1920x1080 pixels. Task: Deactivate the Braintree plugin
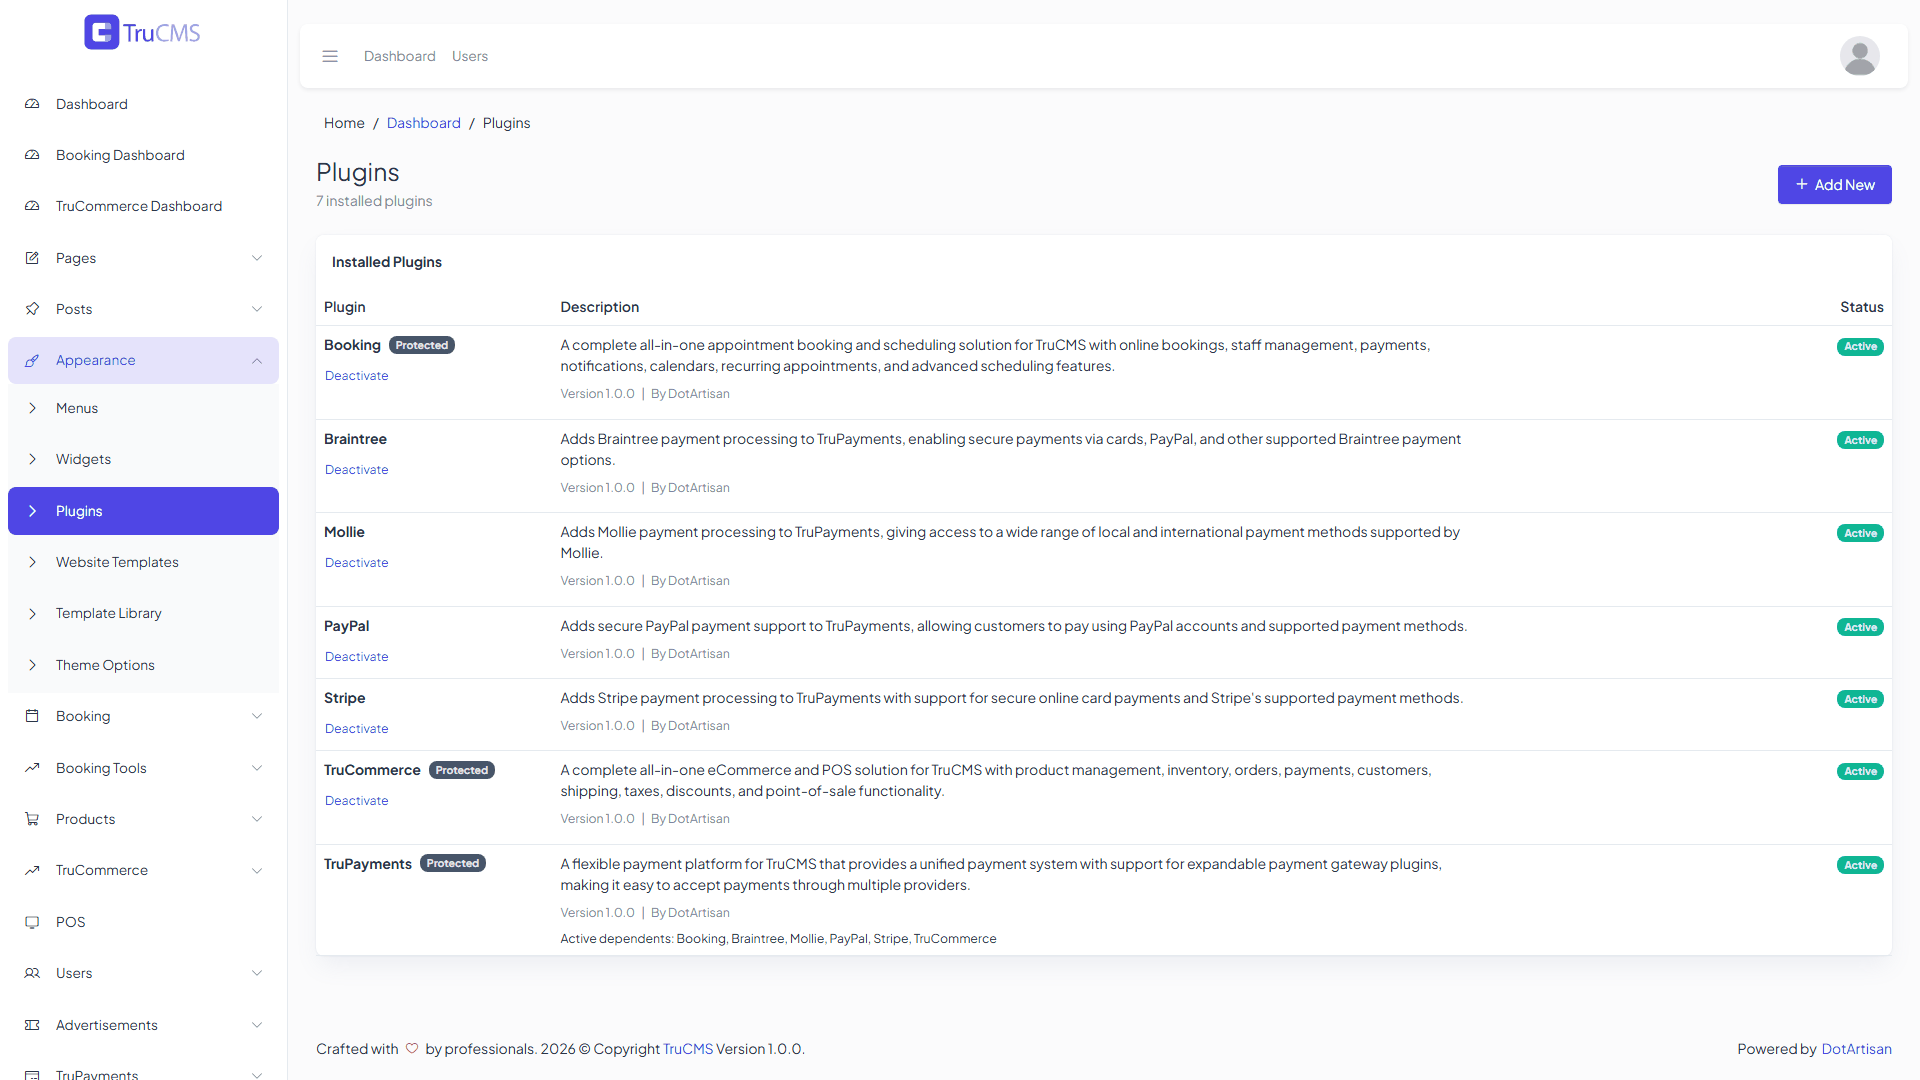point(356,470)
